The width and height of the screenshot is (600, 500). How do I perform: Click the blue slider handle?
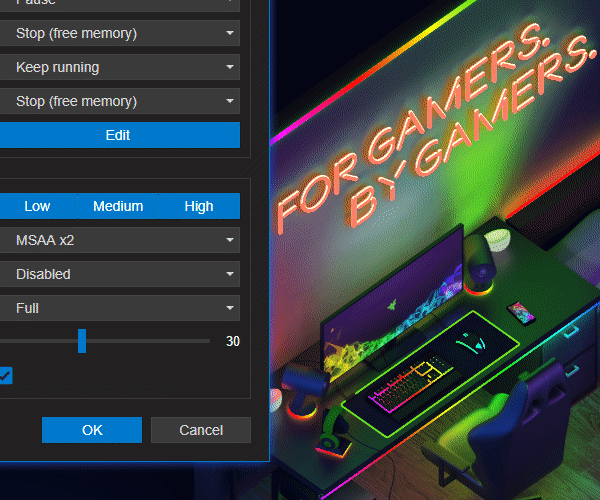(82, 341)
